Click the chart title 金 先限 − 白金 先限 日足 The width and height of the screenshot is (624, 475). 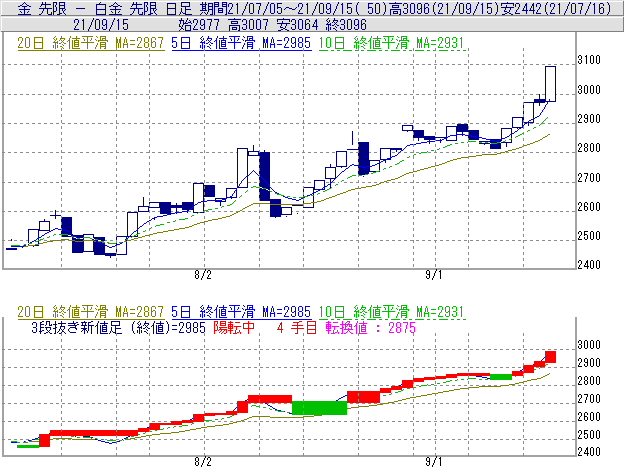pos(105,8)
